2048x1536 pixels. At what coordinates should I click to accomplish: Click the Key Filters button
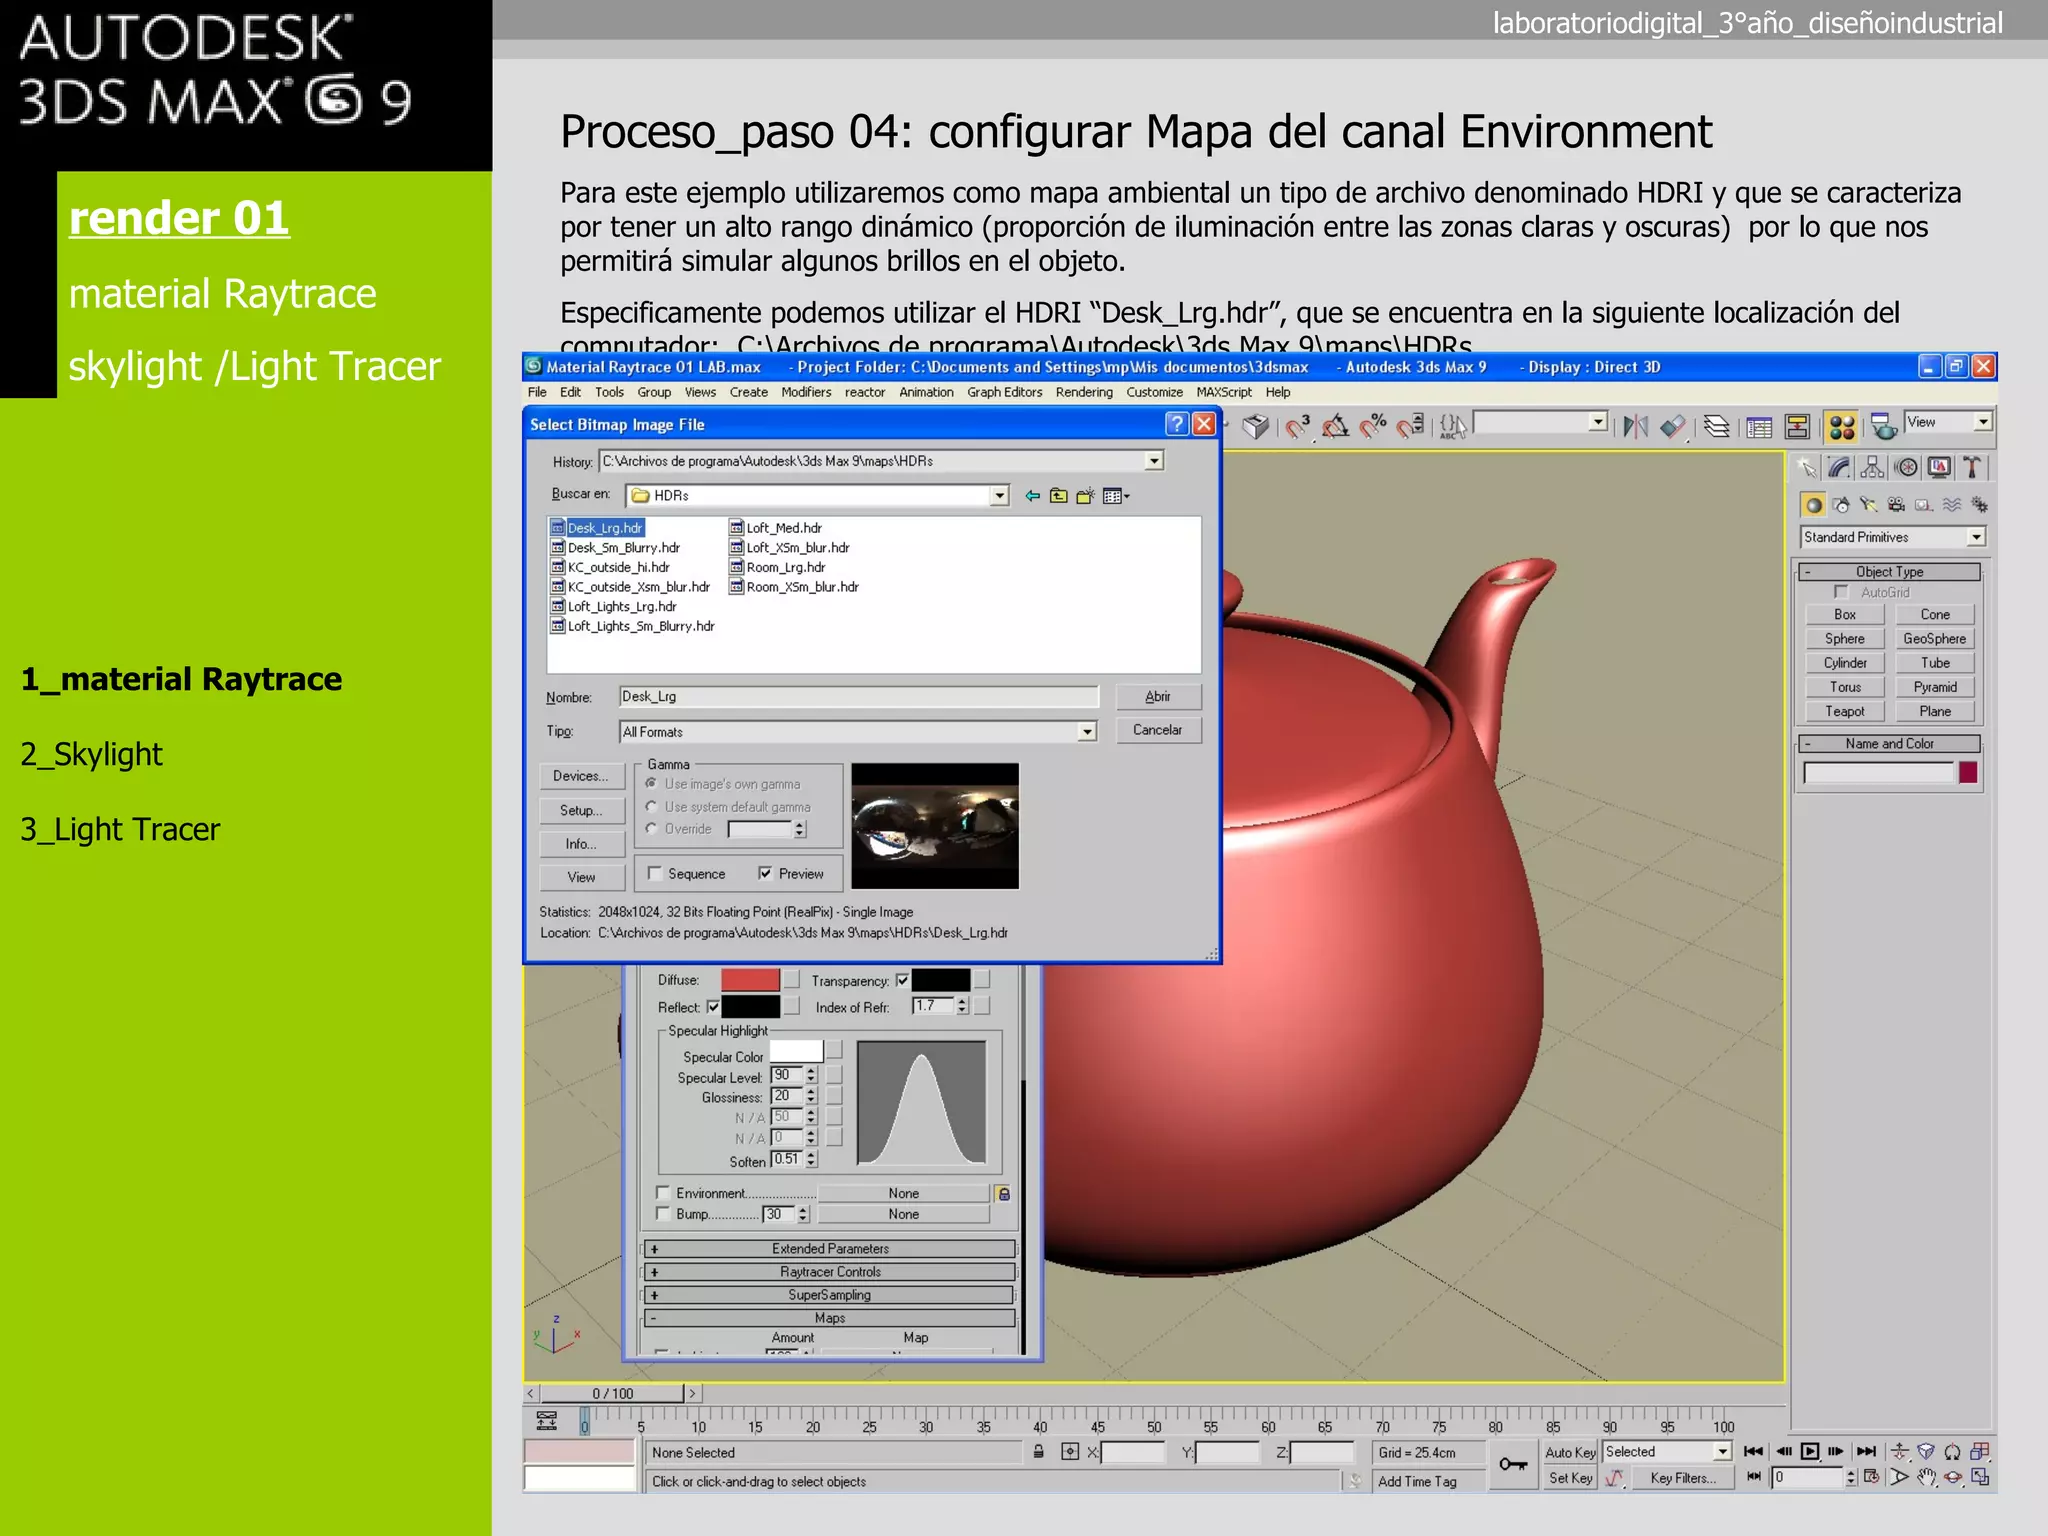tap(1683, 1478)
